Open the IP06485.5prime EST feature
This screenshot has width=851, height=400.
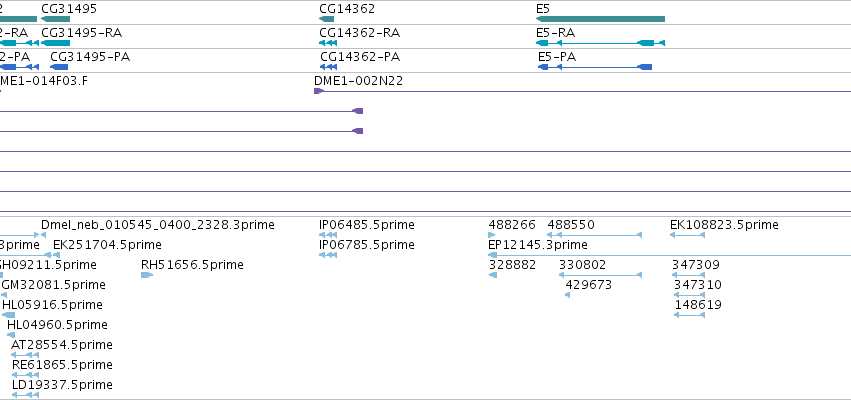coord(328,235)
